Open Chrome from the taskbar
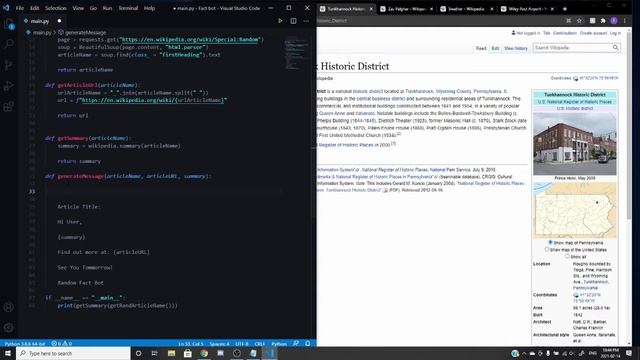640x360 pixels. (x=204, y=353)
